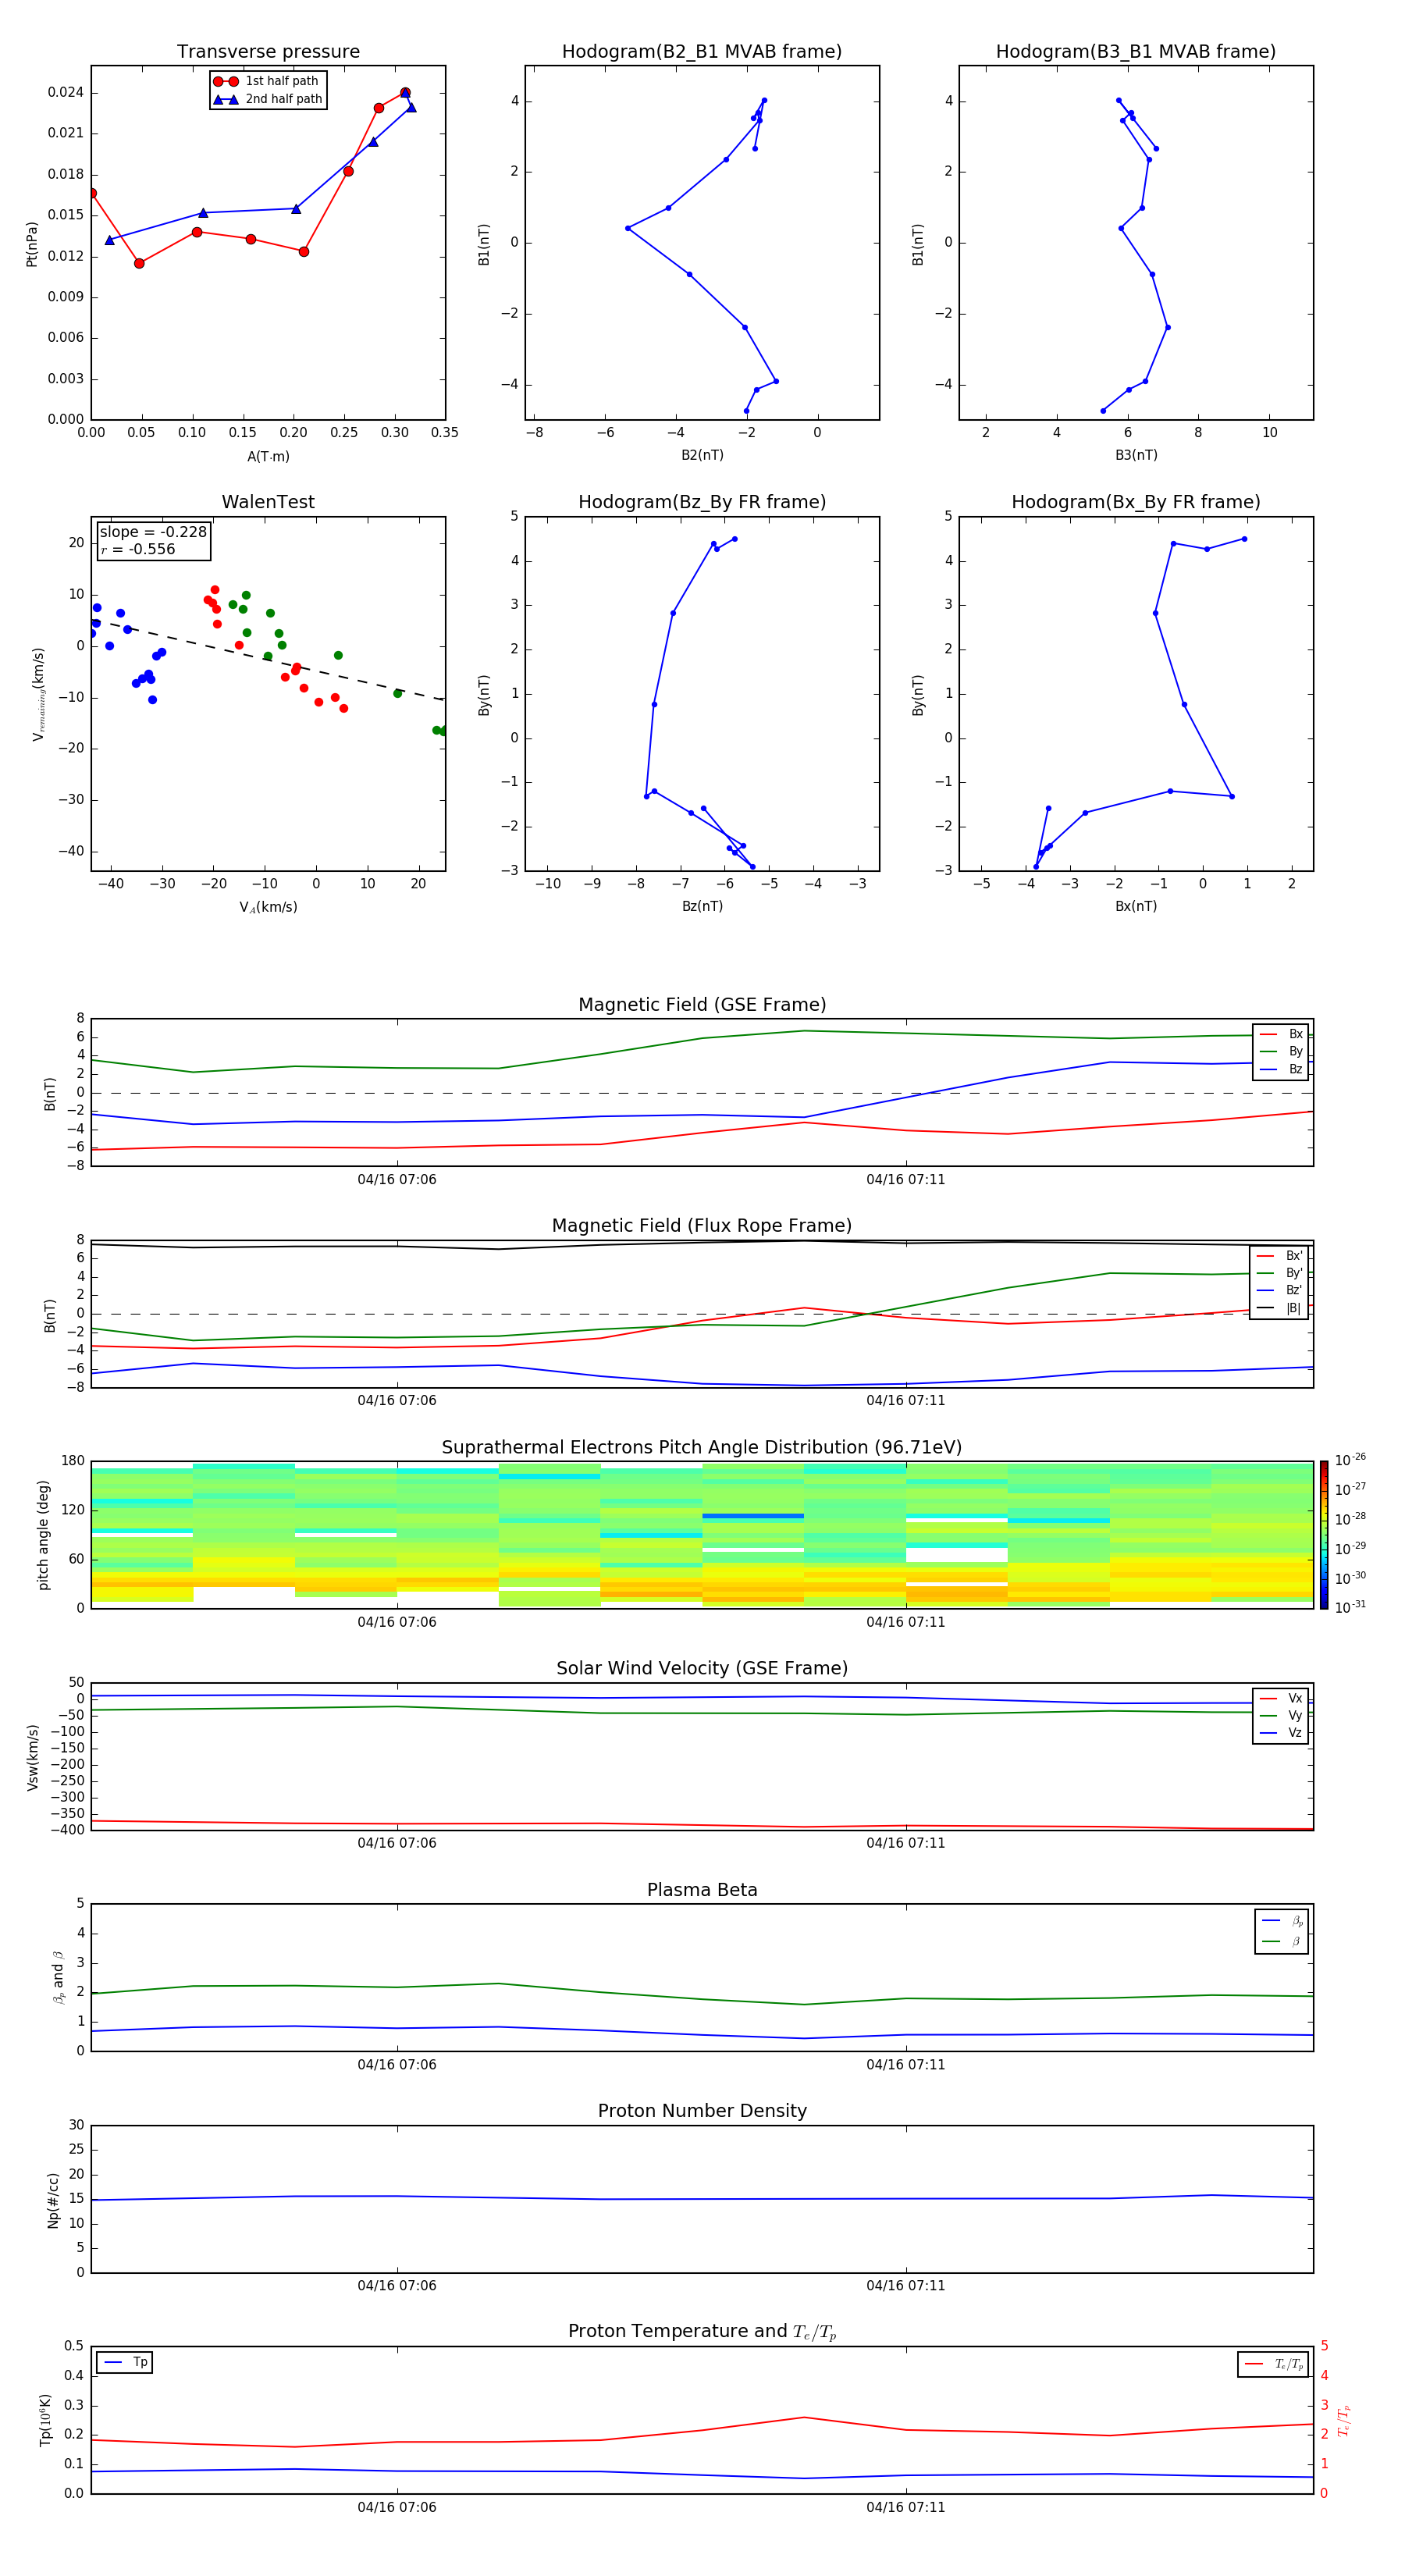Click the 'B2(nT)' x-axis label

(x=702, y=455)
